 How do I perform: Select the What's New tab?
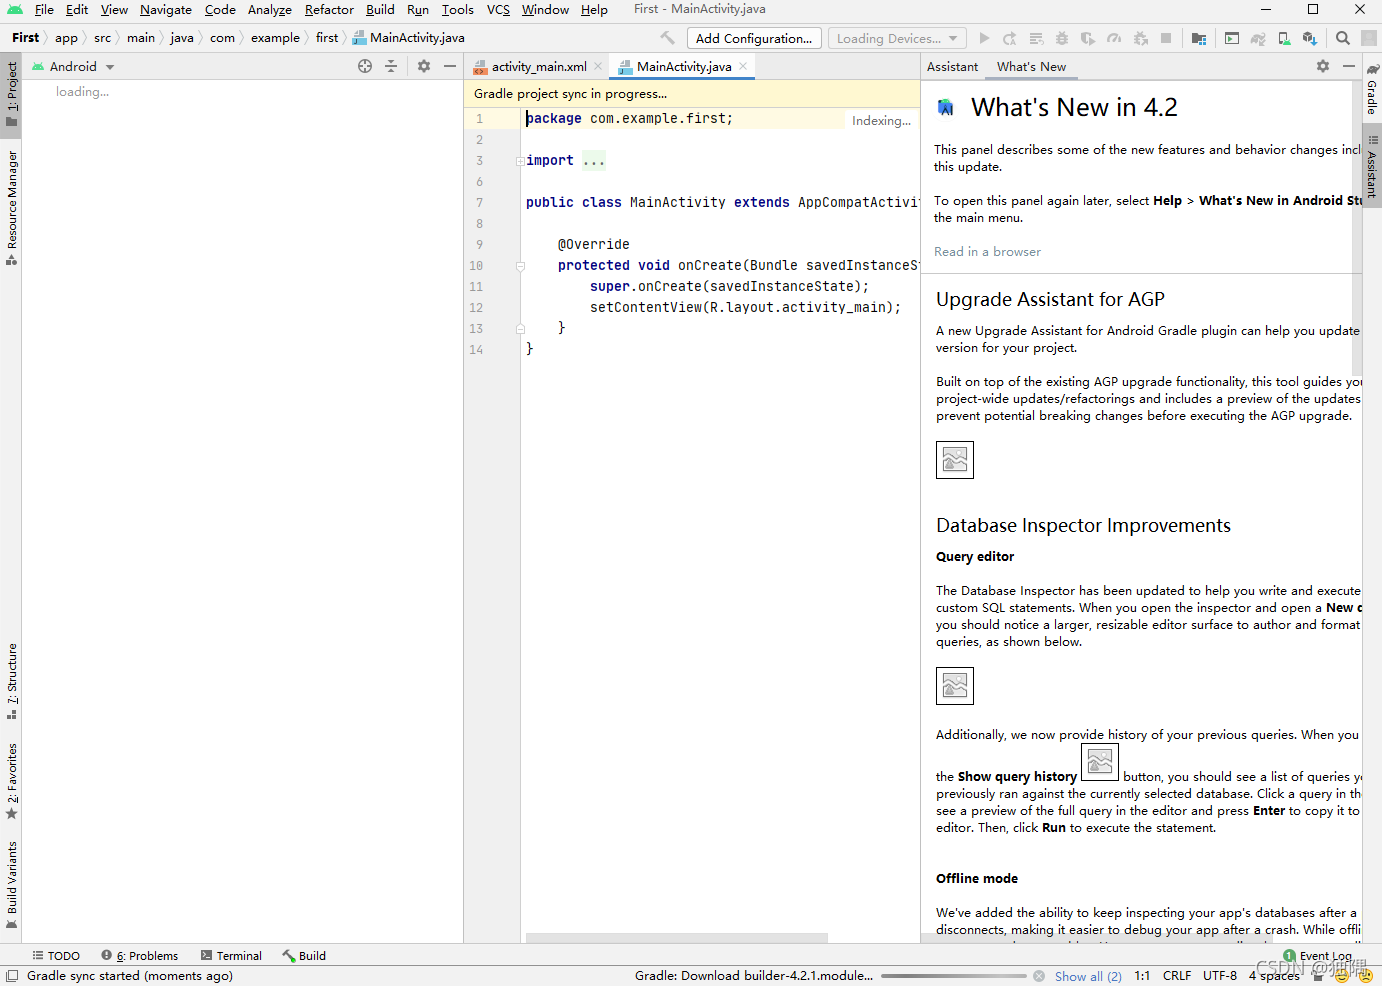point(1031,66)
